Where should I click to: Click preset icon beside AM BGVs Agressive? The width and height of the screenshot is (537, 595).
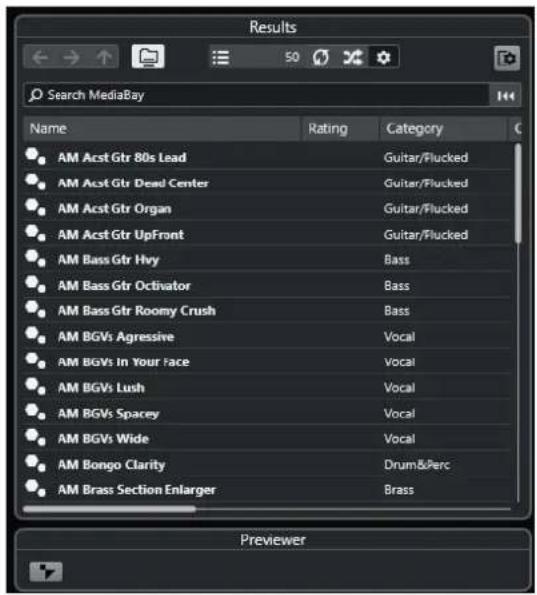(35, 336)
